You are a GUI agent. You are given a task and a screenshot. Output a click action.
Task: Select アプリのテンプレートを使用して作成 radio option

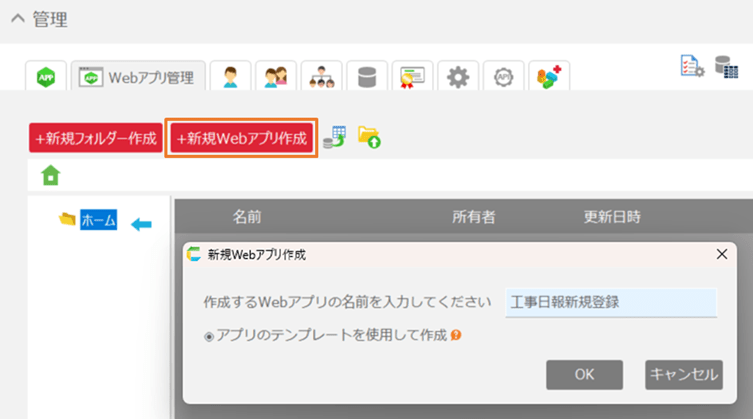pos(208,336)
